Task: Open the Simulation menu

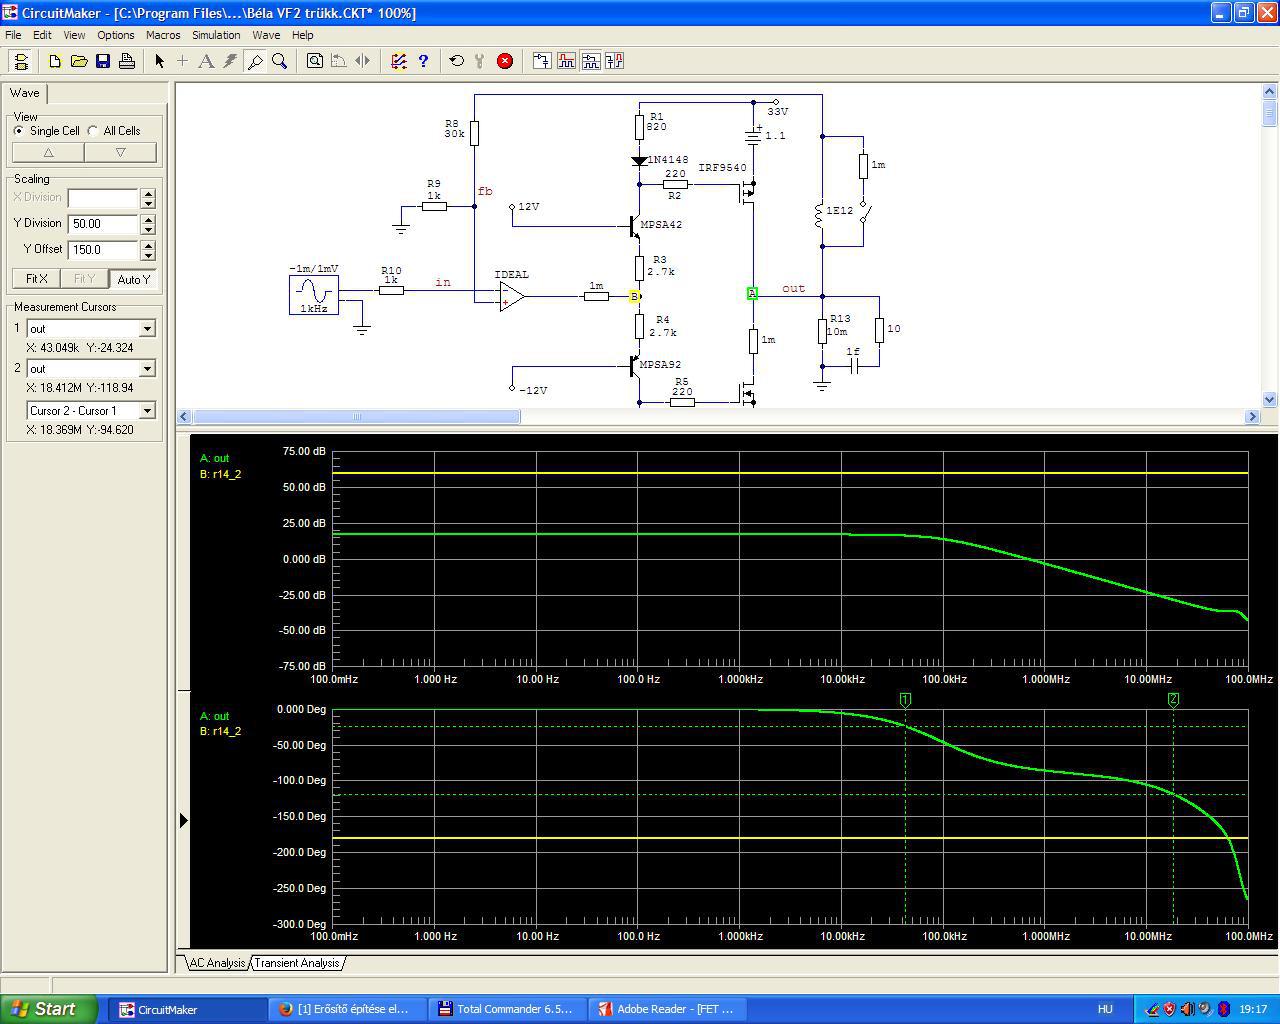Action: [216, 35]
